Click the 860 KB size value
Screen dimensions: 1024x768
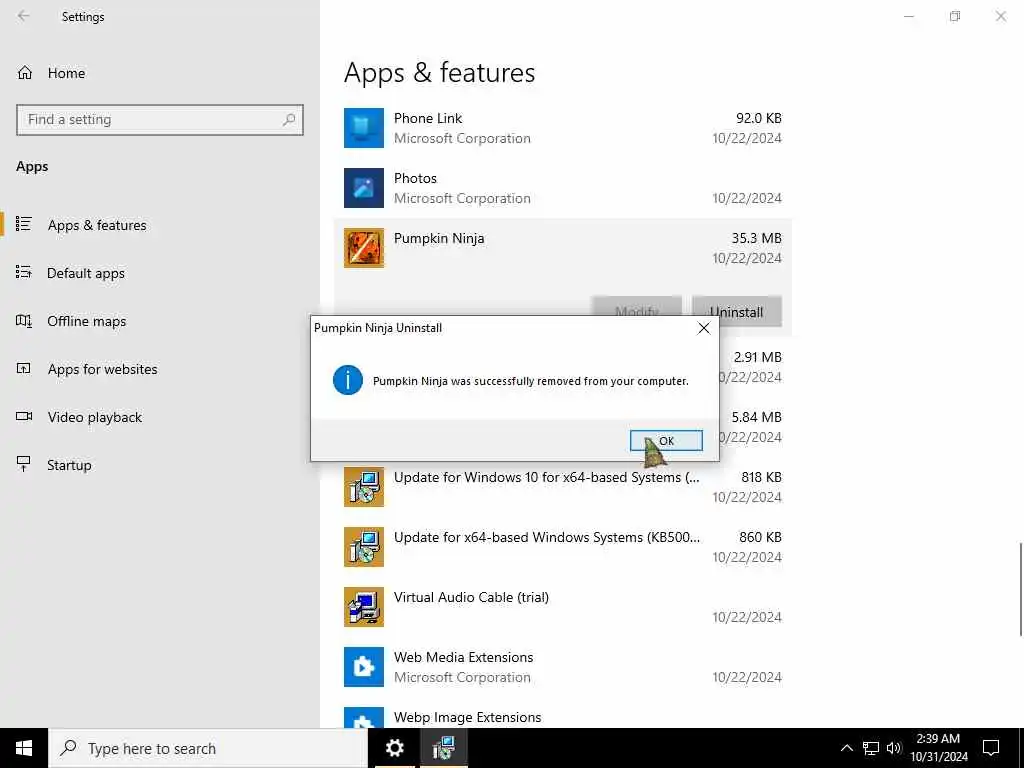click(x=760, y=537)
